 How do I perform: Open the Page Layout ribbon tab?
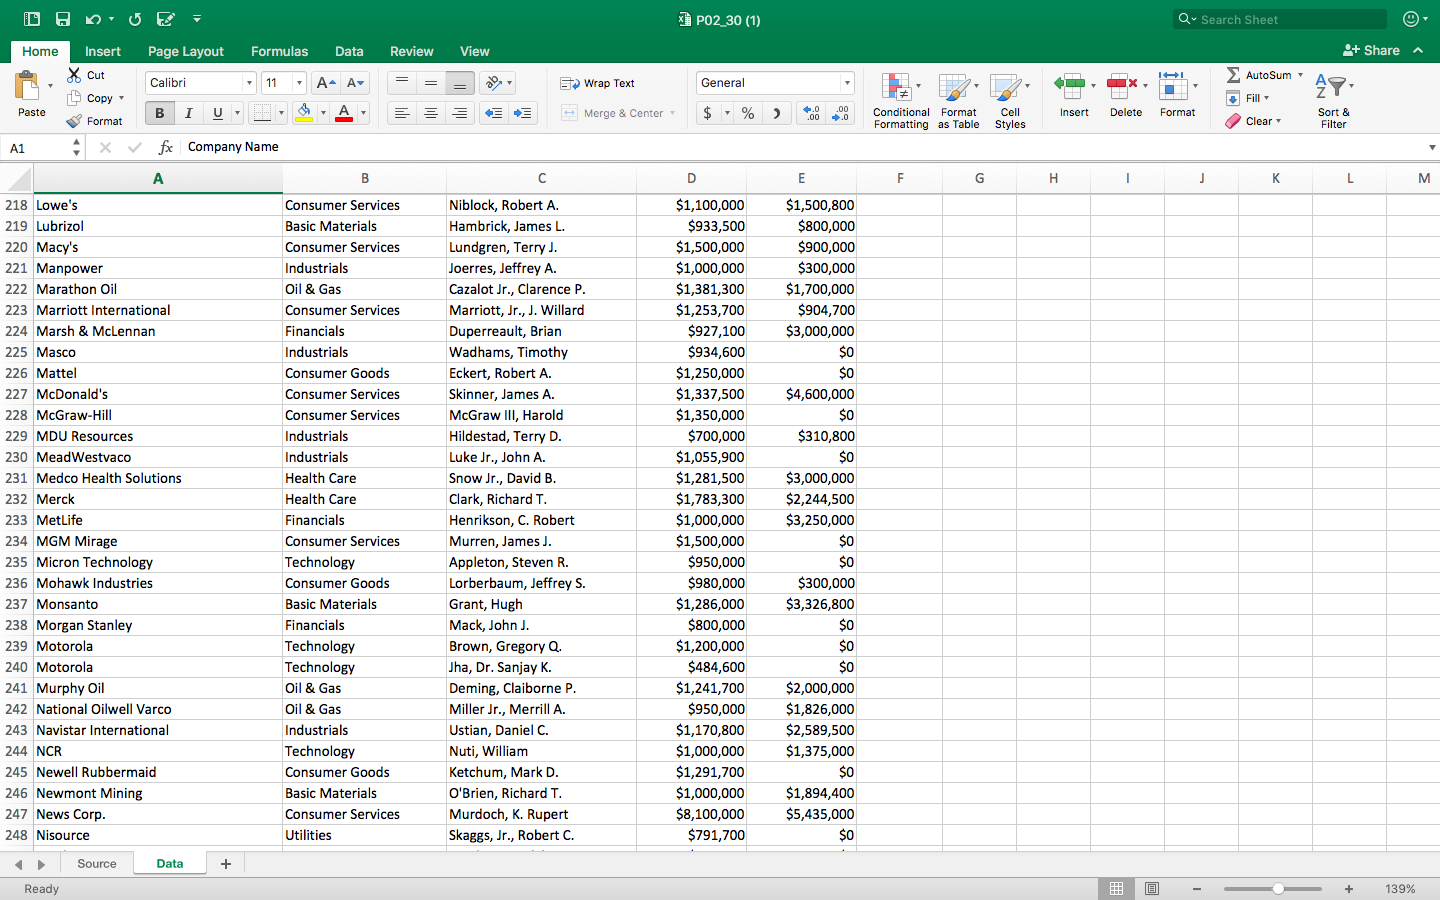point(186,51)
